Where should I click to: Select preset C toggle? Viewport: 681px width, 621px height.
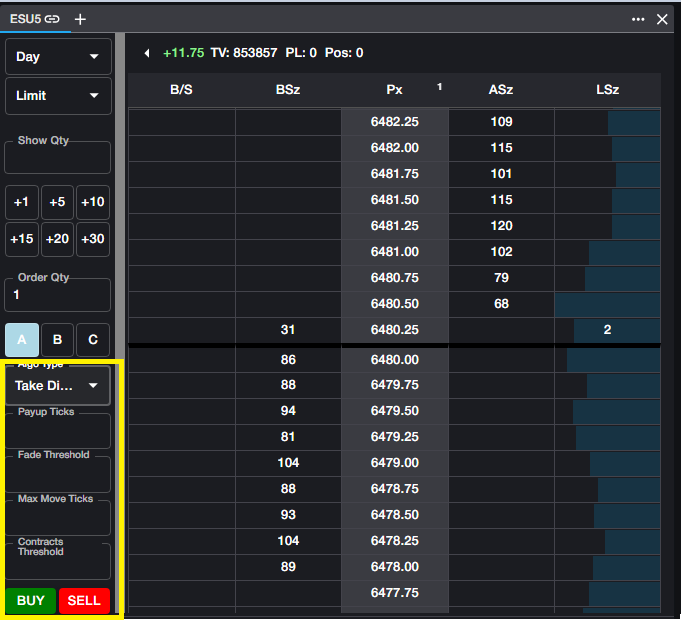point(93,340)
